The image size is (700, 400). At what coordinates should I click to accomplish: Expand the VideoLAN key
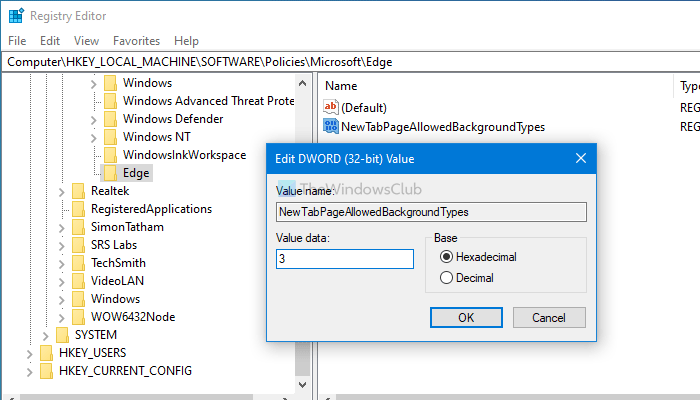pyautogui.click(x=62, y=282)
